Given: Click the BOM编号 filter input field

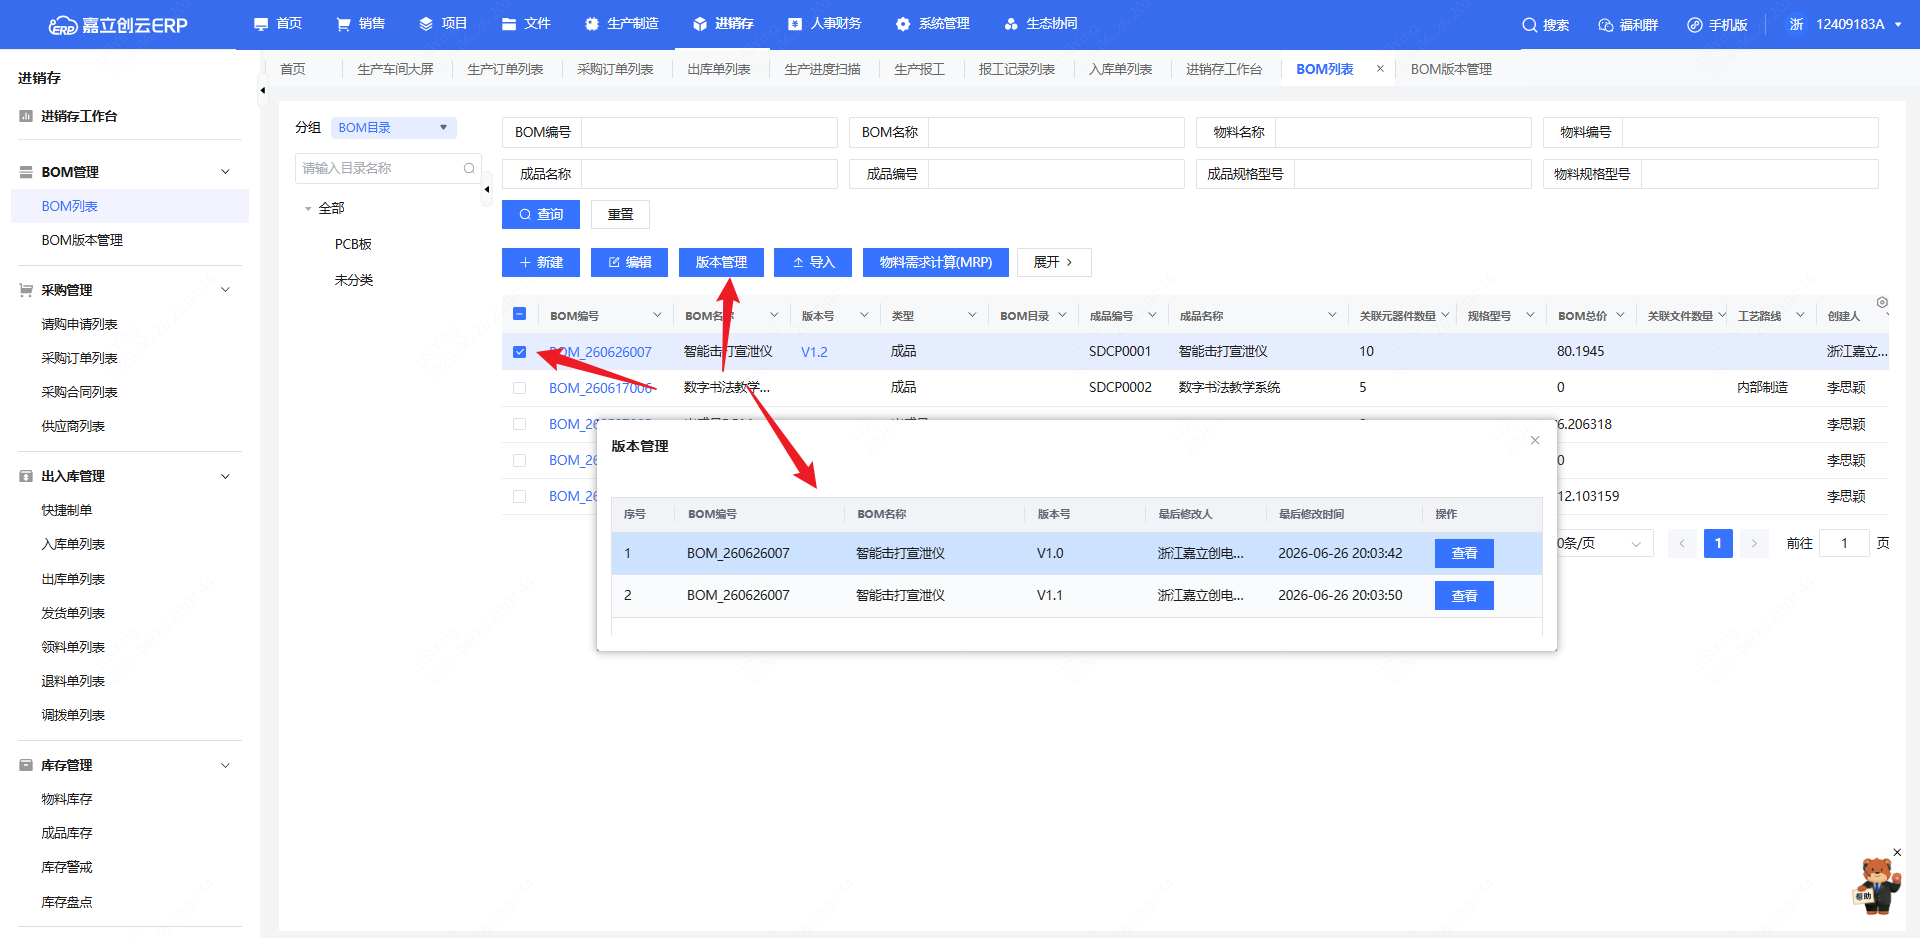Looking at the screenshot, I should pos(709,132).
